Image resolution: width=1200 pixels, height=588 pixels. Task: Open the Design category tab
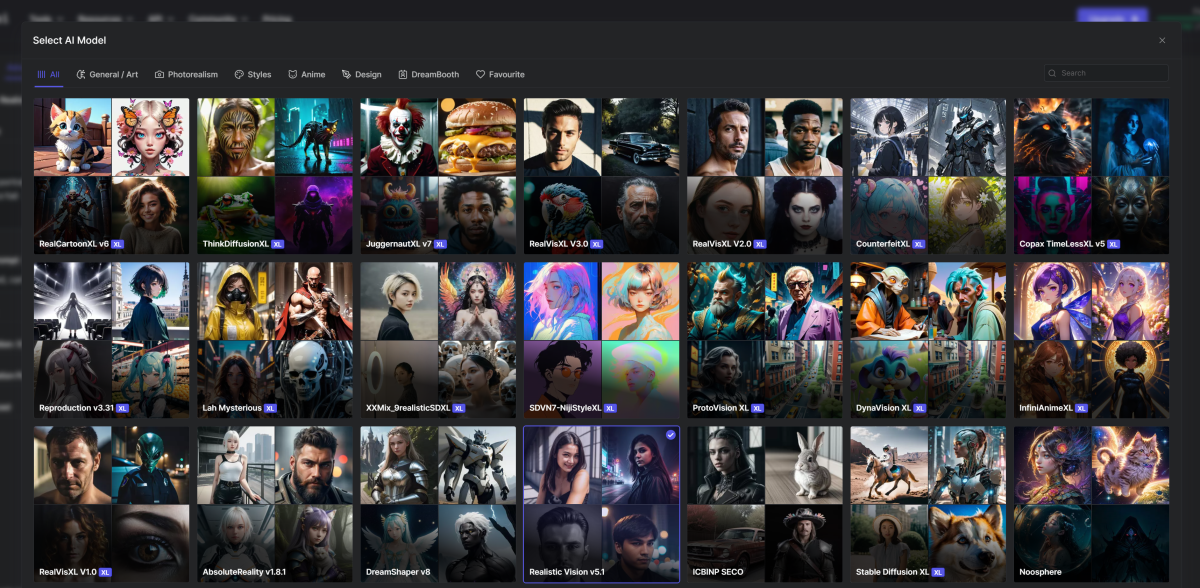tap(362, 74)
